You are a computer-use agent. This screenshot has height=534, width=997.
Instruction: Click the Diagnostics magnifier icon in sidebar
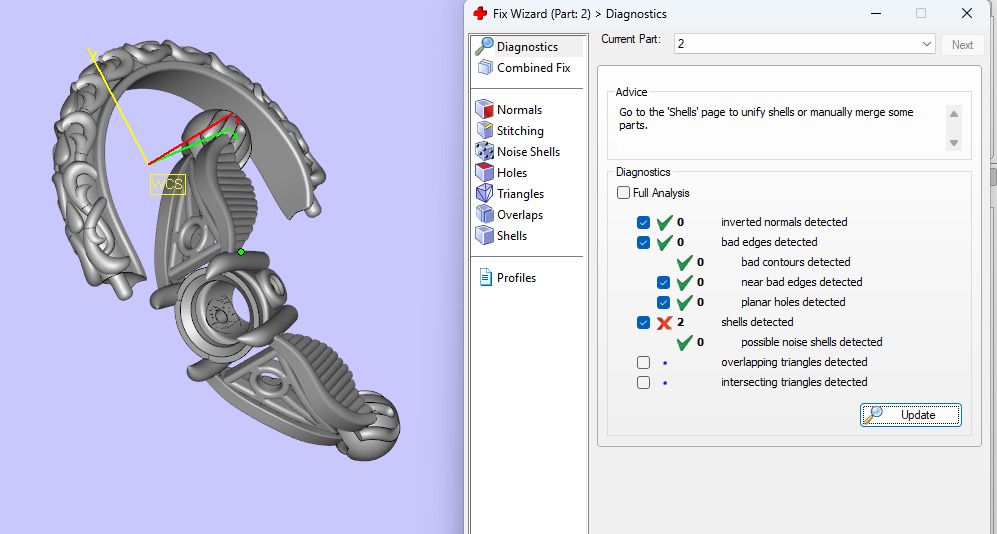pyautogui.click(x=485, y=46)
